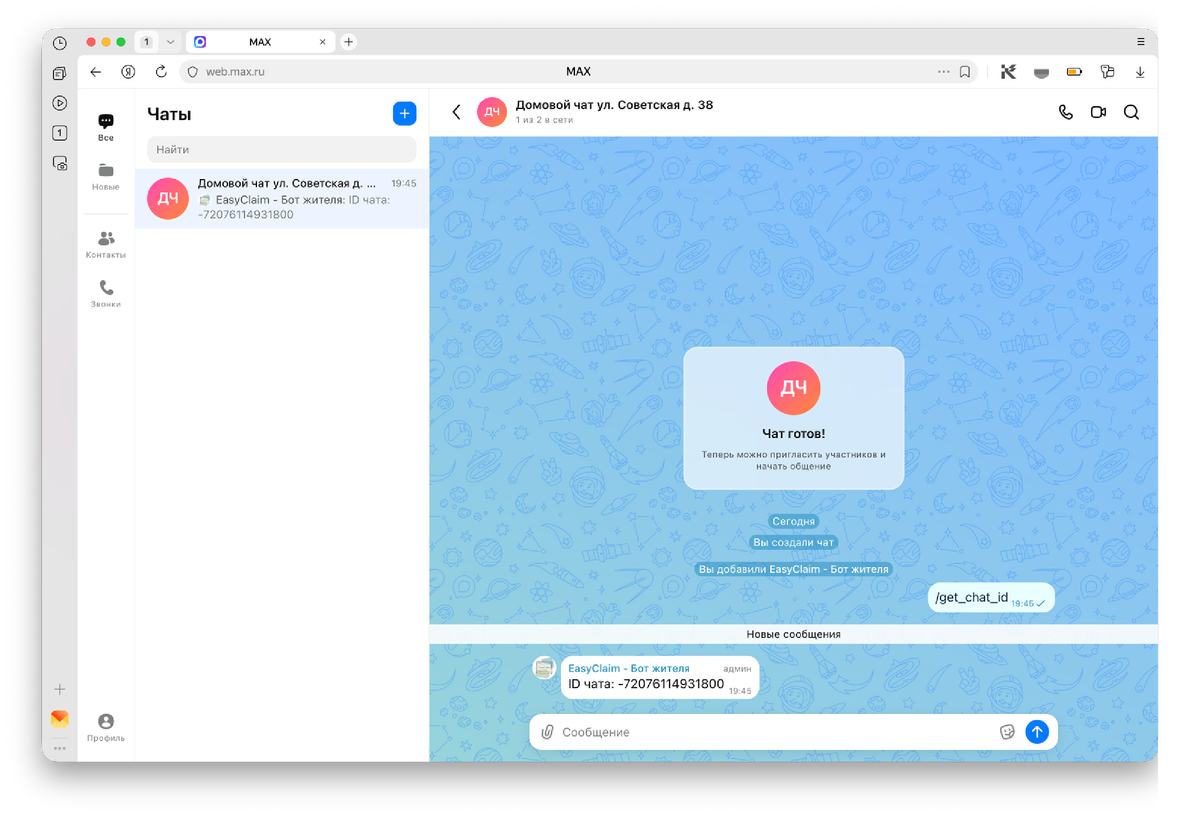Bookmark the page via the flag icon

tap(963, 71)
